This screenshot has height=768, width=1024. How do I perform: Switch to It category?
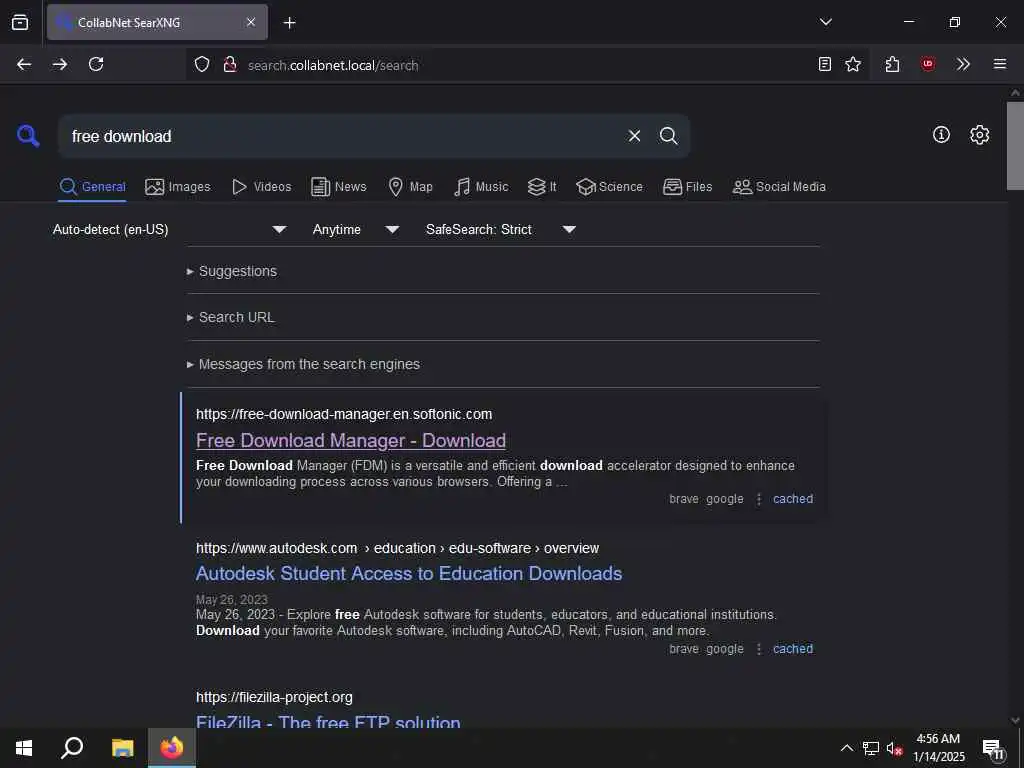pos(542,187)
